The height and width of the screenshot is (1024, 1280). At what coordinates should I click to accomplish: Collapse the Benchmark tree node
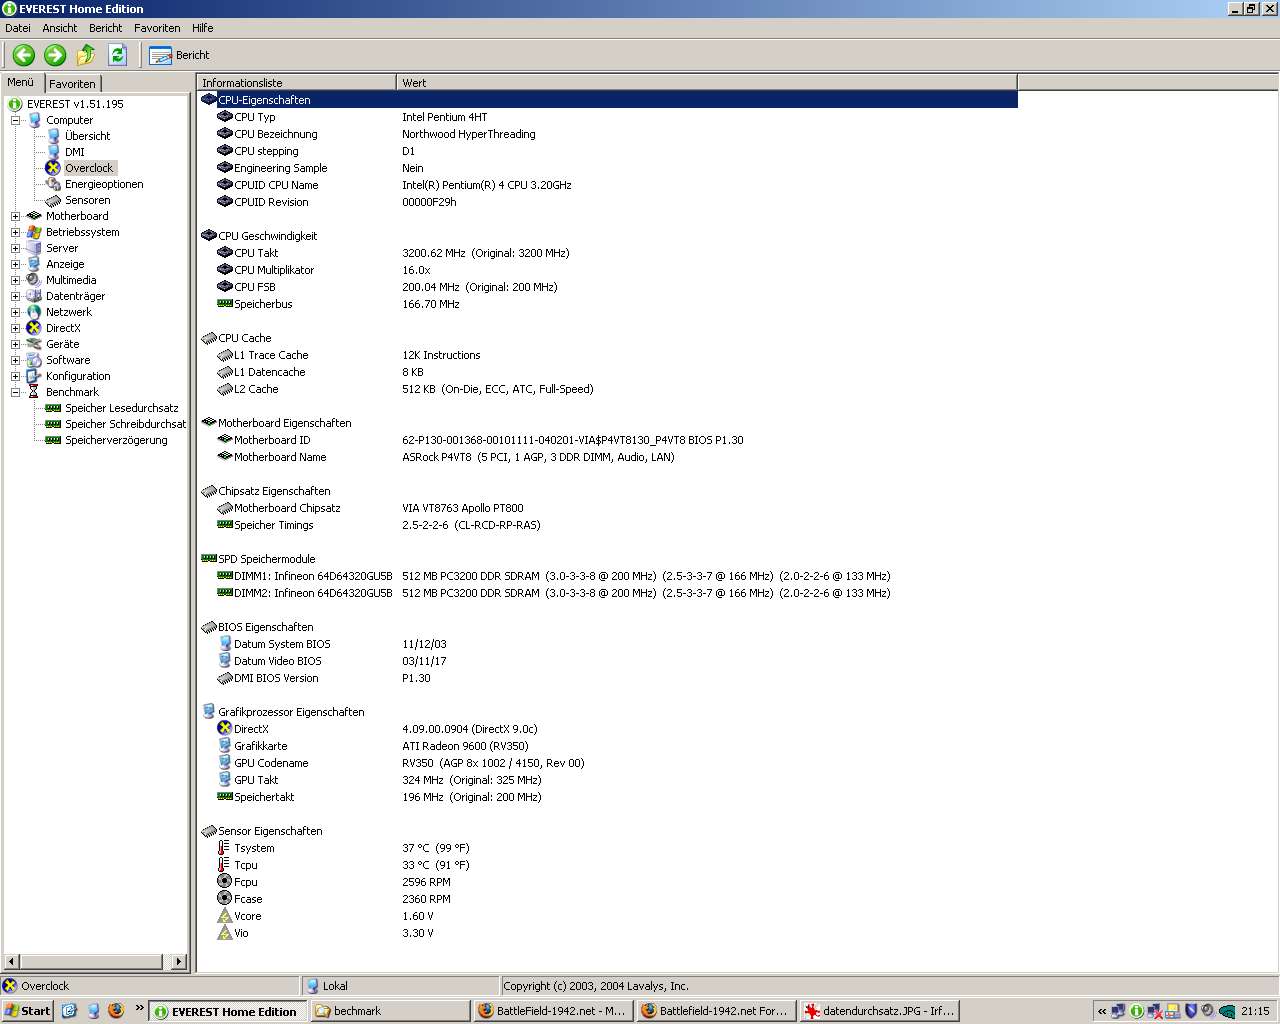(15, 392)
